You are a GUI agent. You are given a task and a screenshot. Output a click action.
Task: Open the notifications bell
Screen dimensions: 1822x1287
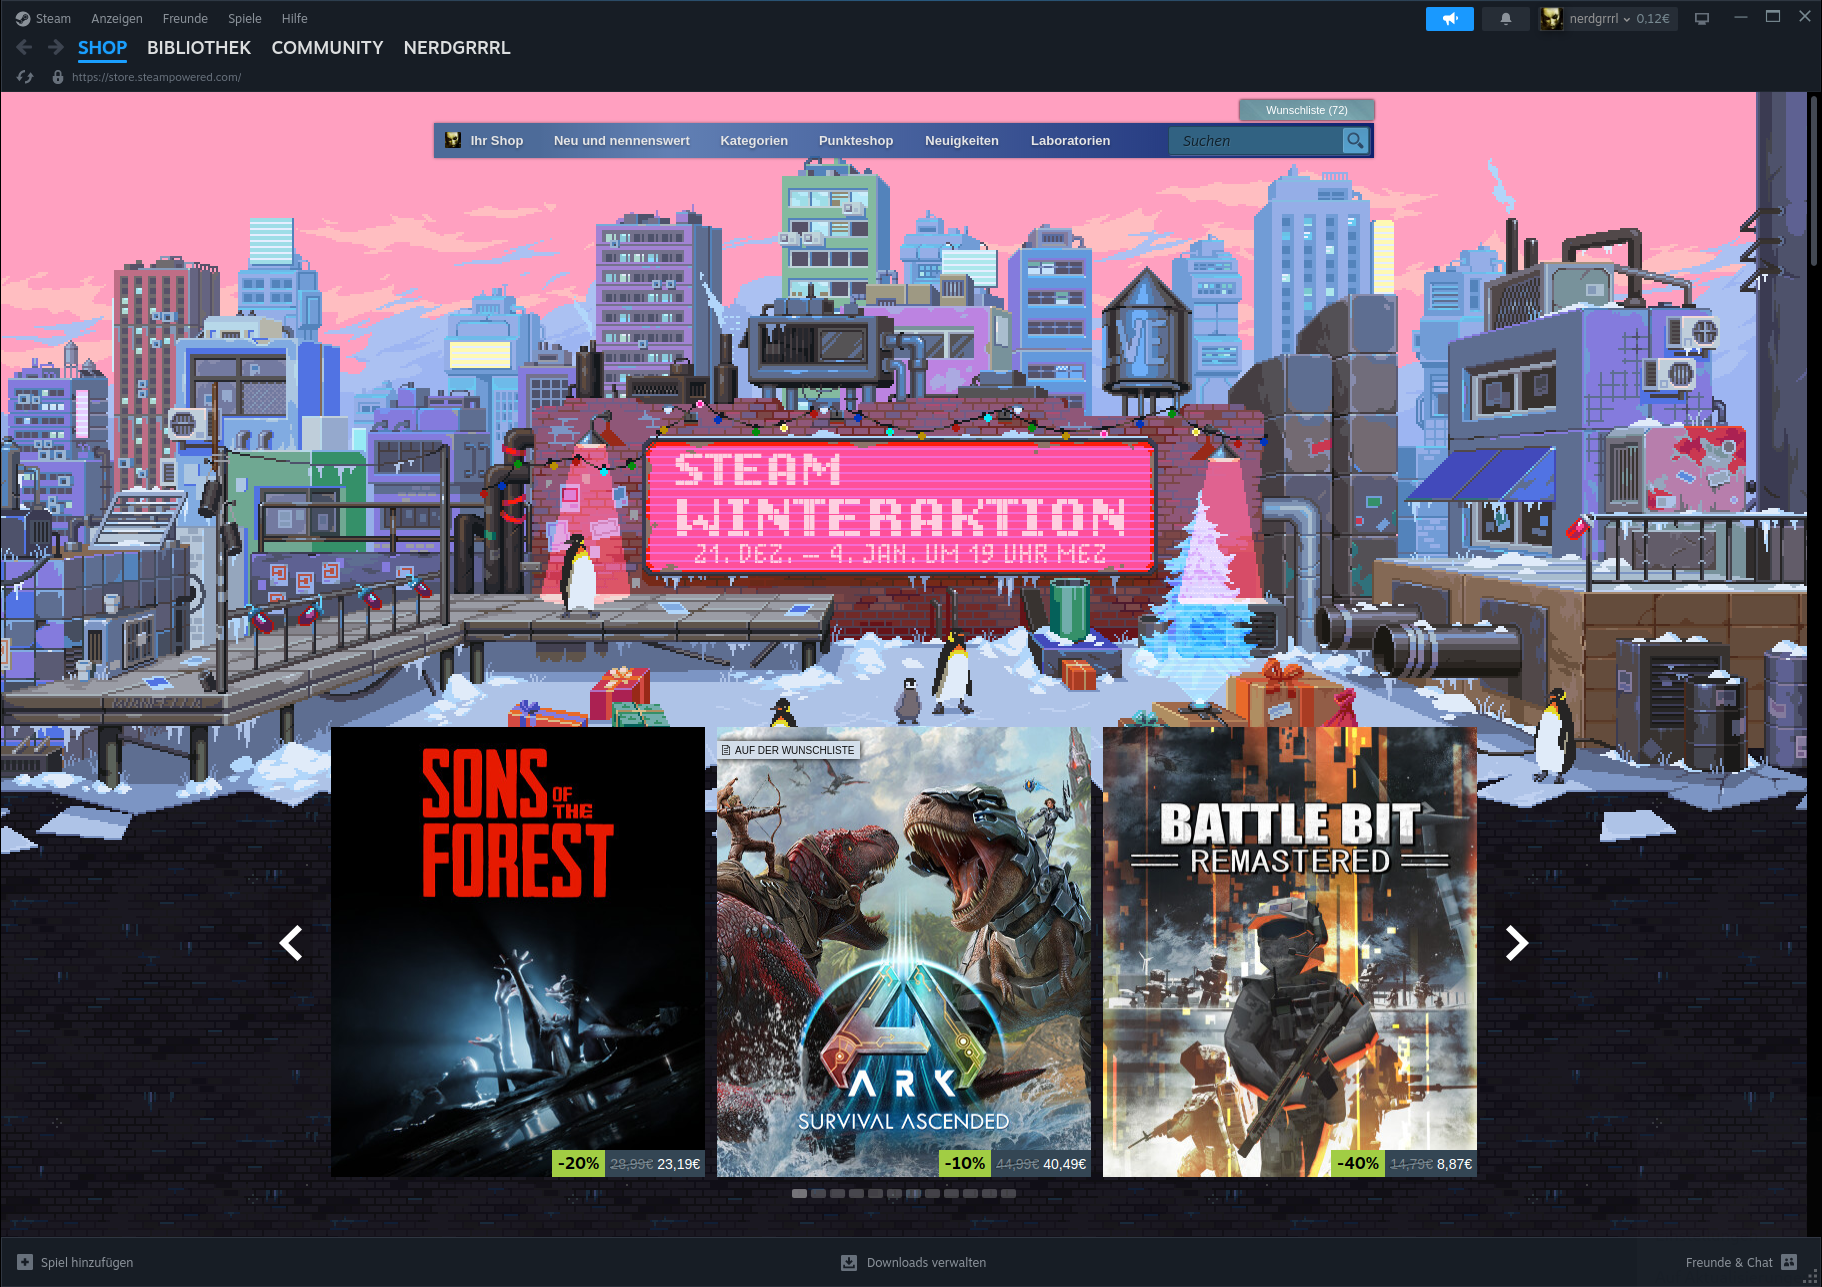[x=1505, y=18]
